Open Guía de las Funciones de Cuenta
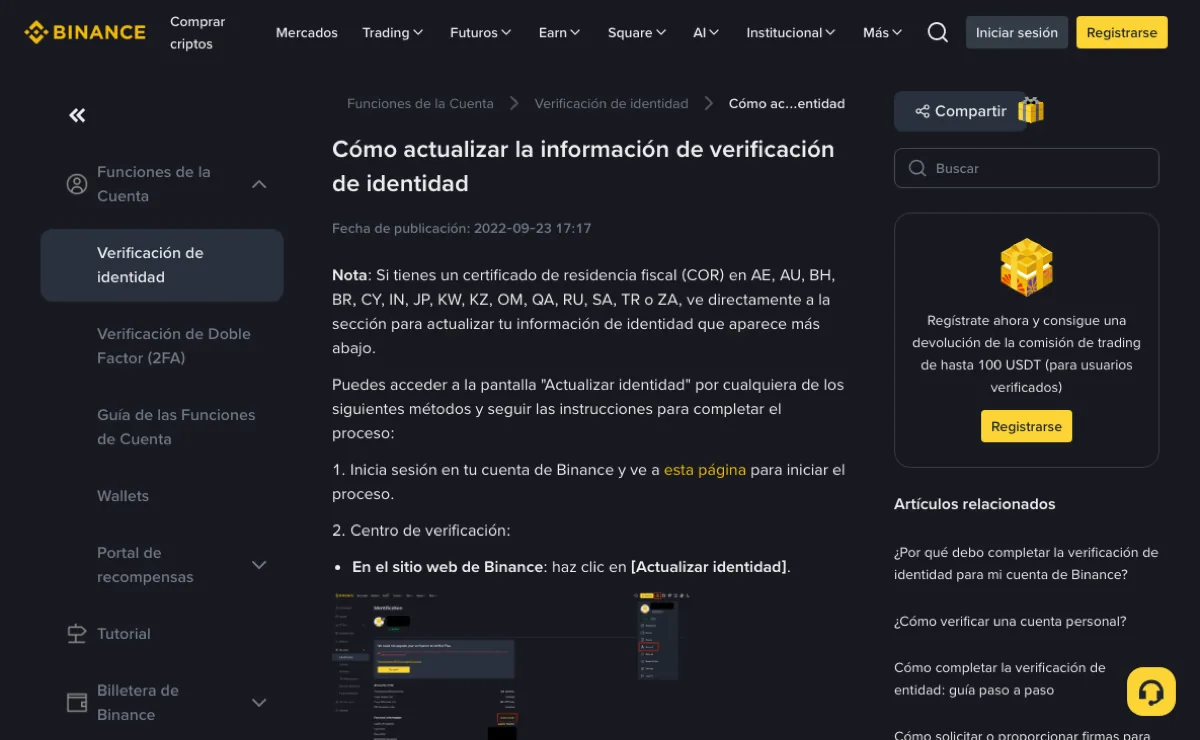Viewport: 1200px width, 740px height. [176, 427]
